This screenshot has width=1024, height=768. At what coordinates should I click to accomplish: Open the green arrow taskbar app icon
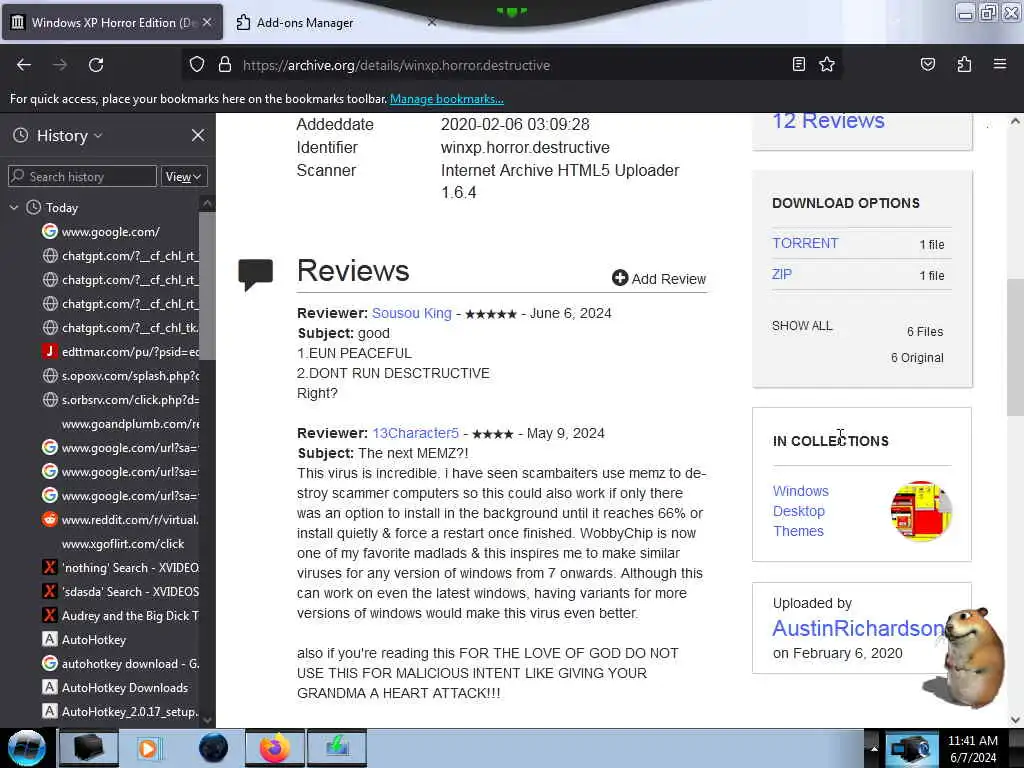(337, 748)
